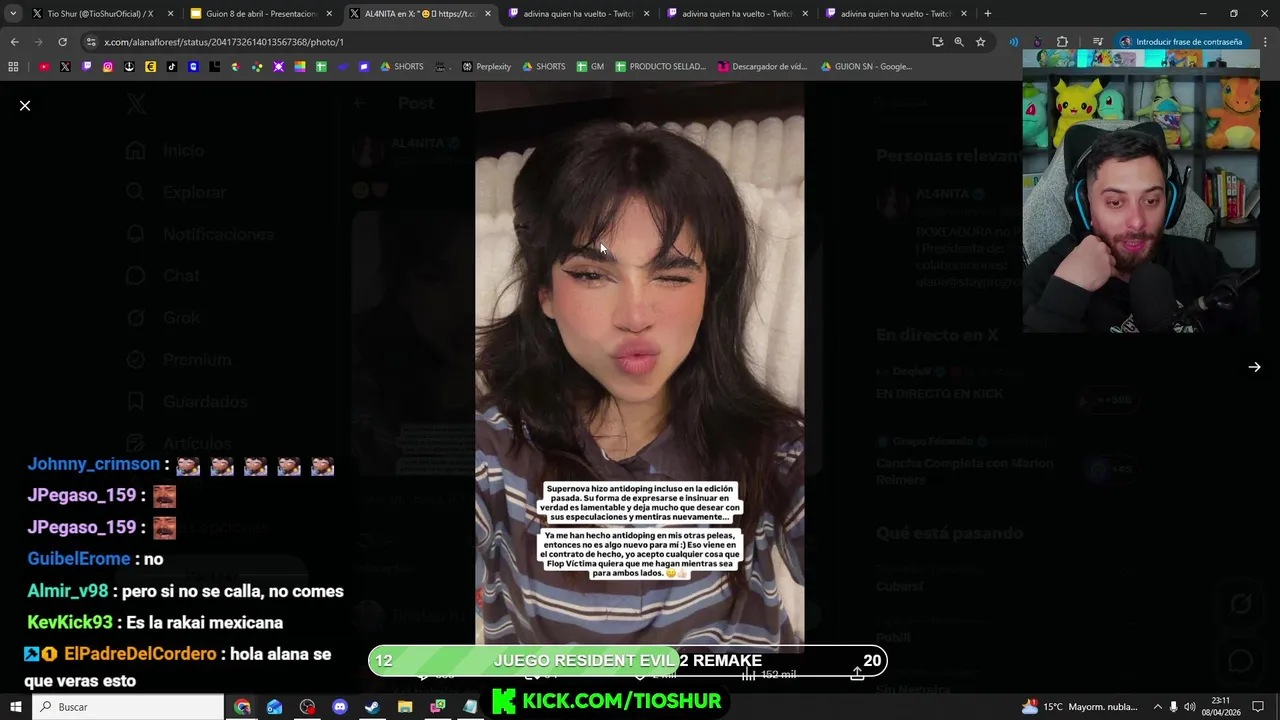Switch to the Tio Shur X tab
1280x720 pixels.
point(100,14)
